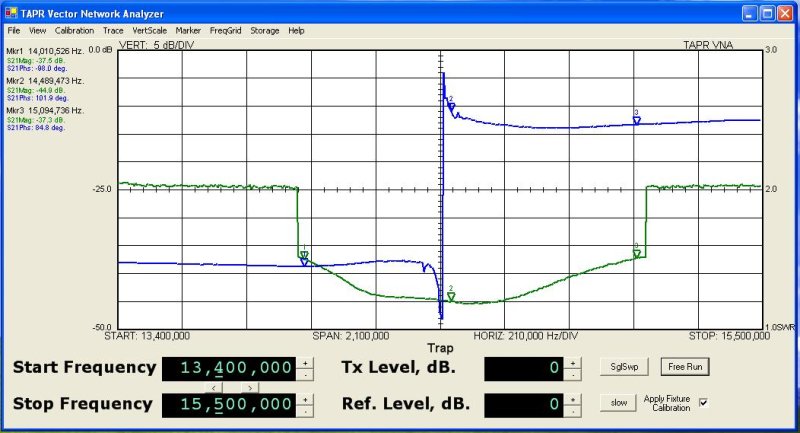The image size is (800, 433).
Task: Increase Ref. Level with plus stepper
Action: coord(572,399)
